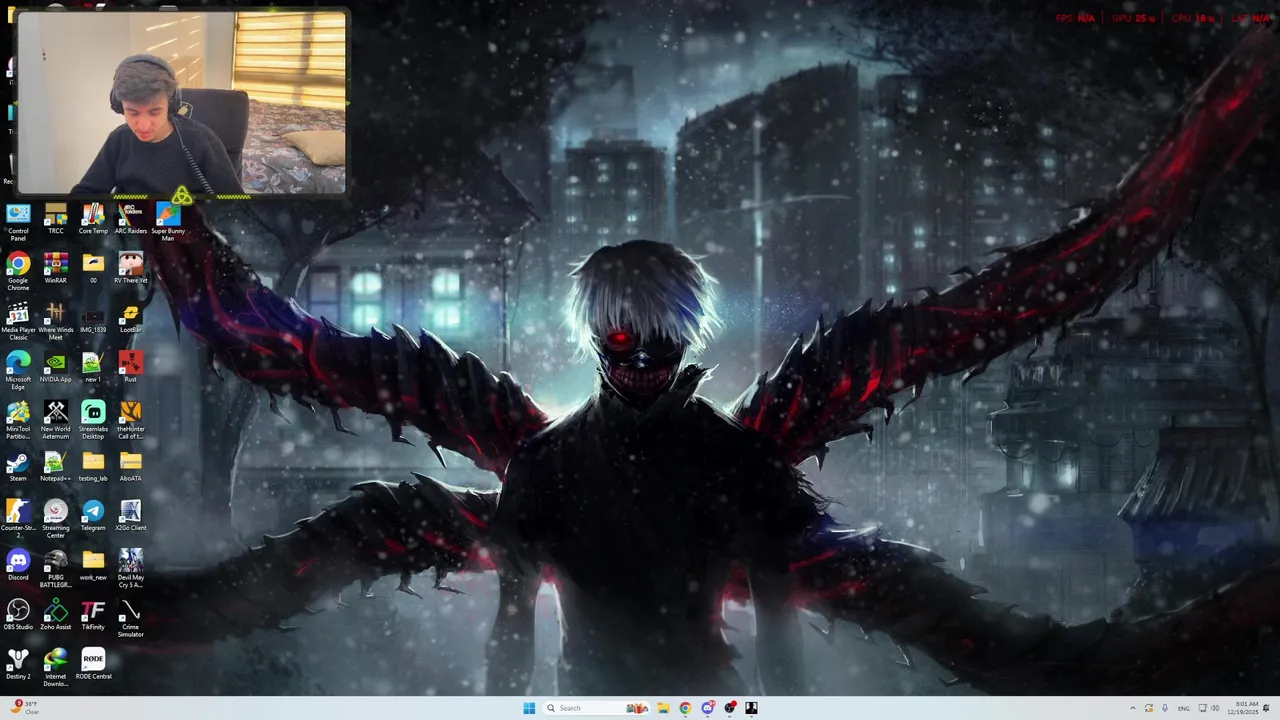
Task: Click the sync tray icon
Action: (x=1149, y=708)
